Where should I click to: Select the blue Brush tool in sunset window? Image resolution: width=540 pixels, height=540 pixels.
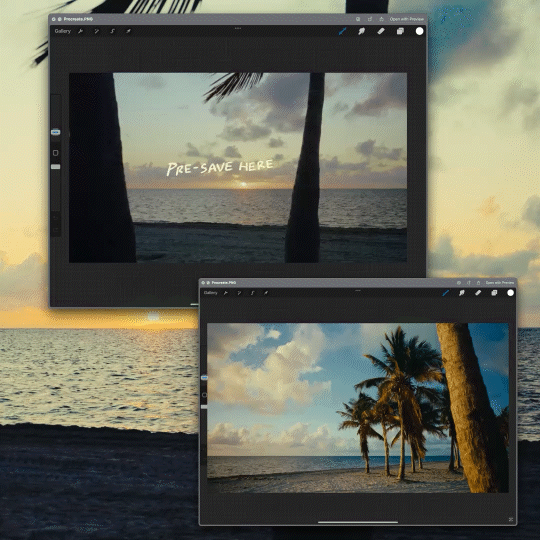(342, 31)
